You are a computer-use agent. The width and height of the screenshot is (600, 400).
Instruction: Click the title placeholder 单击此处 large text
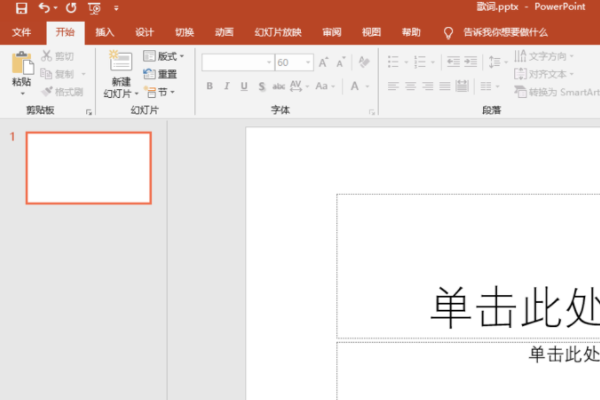(x=515, y=308)
